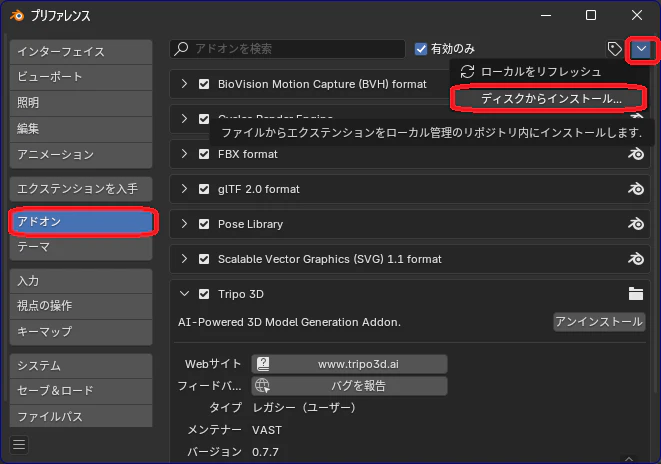Expand Pose Library addon details
This screenshot has width=661, height=464.
click(184, 223)
